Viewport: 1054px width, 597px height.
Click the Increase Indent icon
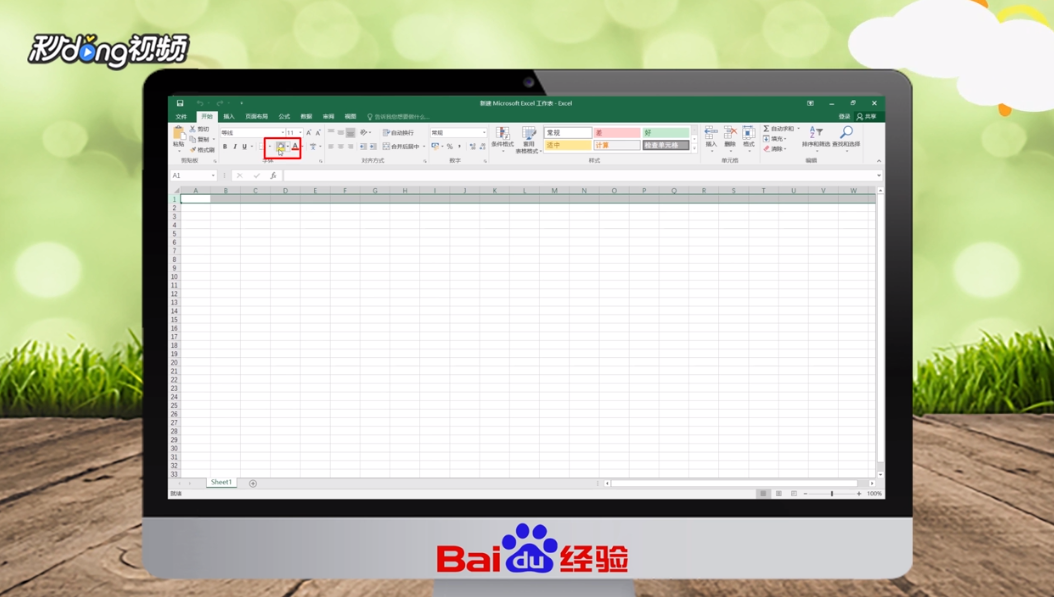tap(373, 146)
